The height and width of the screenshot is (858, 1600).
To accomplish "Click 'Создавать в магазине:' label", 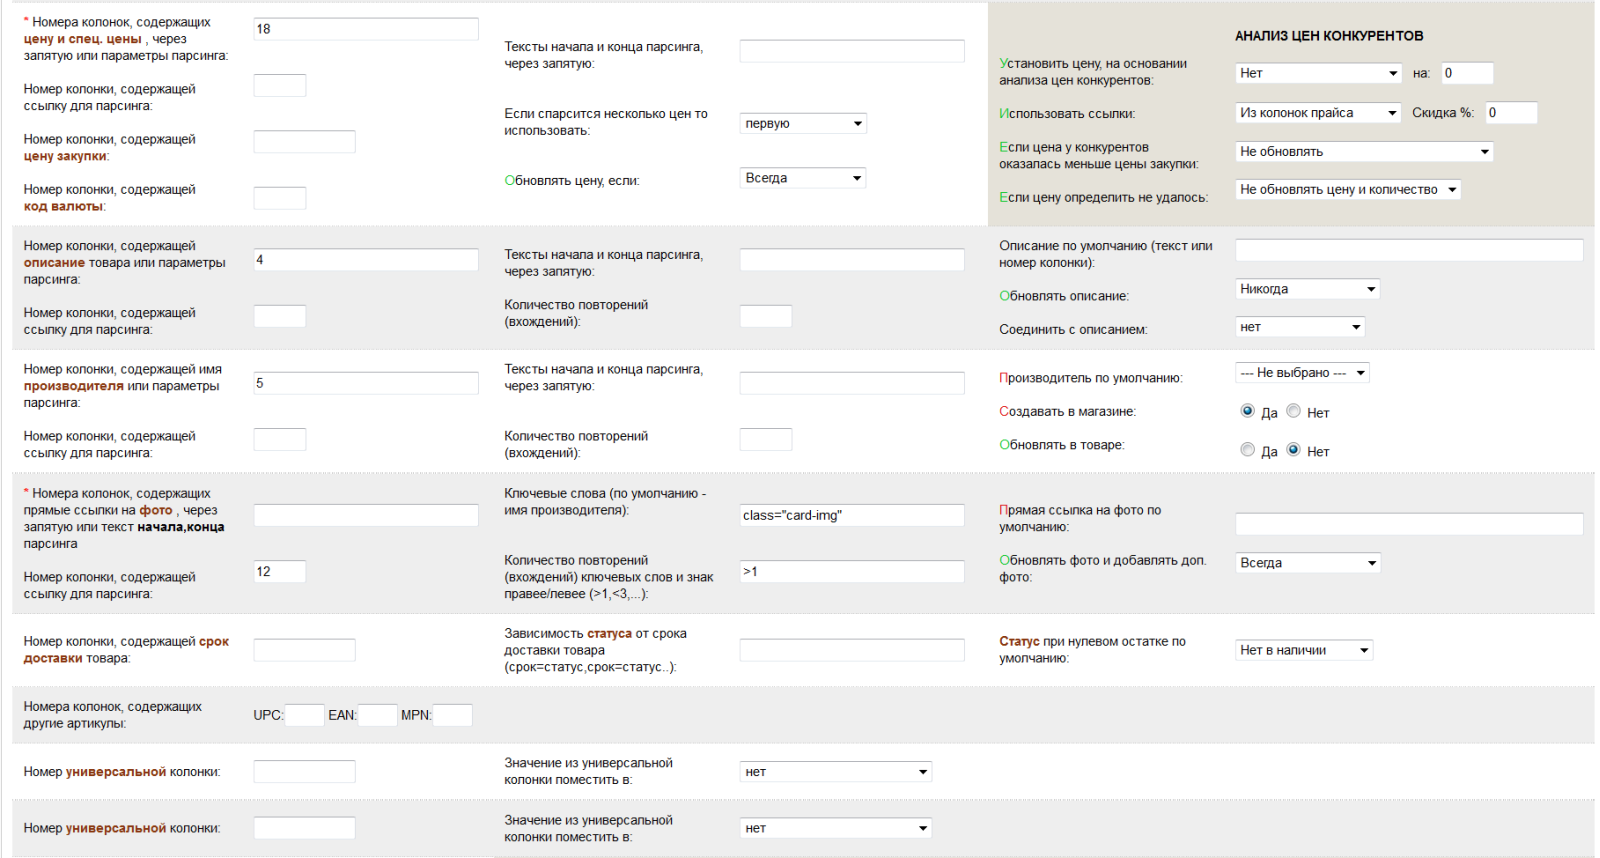I will (1067, 411).
